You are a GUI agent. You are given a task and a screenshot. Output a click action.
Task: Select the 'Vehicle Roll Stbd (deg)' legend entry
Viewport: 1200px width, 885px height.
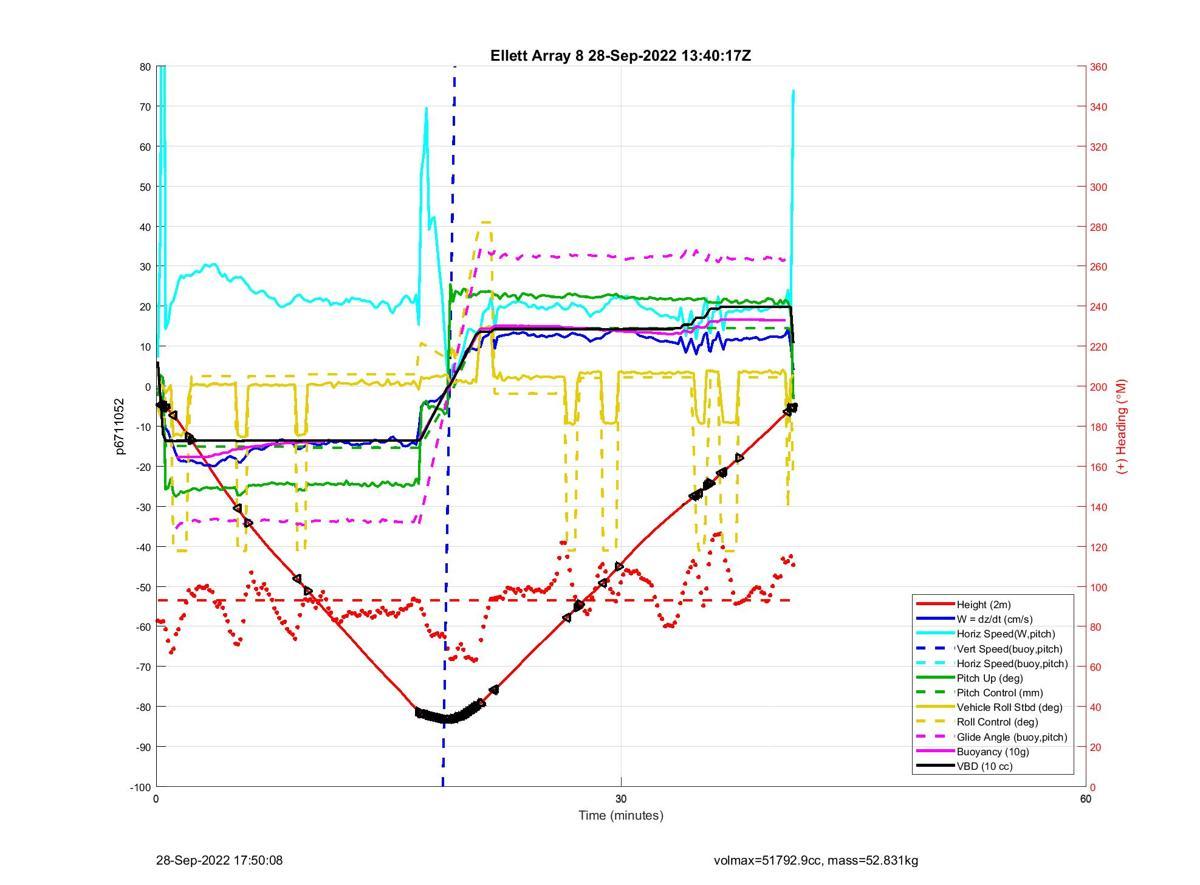[992, 707]
